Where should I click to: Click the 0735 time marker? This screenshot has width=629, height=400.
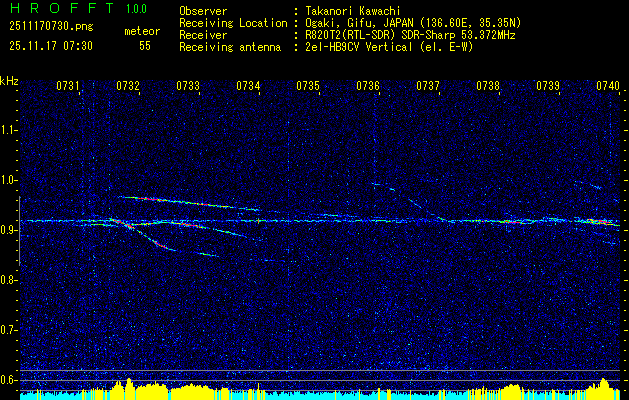tap(308, 86)
